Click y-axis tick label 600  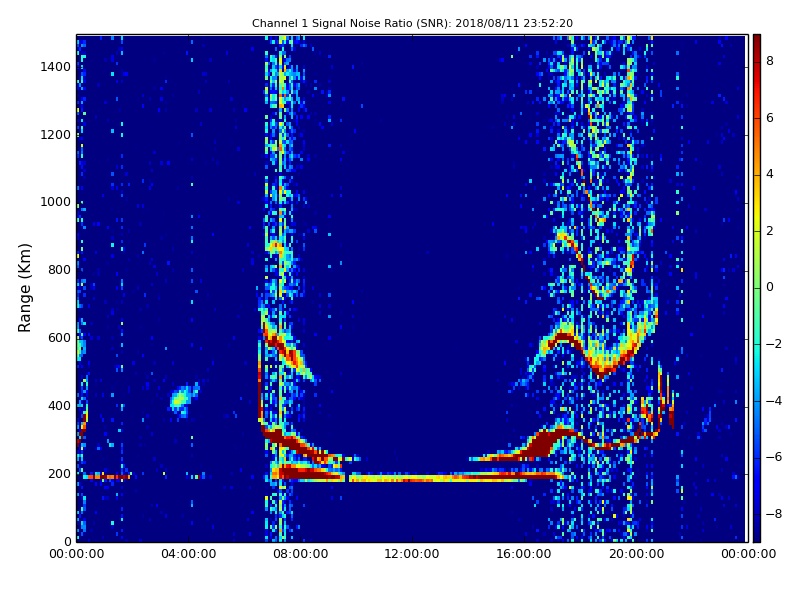point(59,338)
